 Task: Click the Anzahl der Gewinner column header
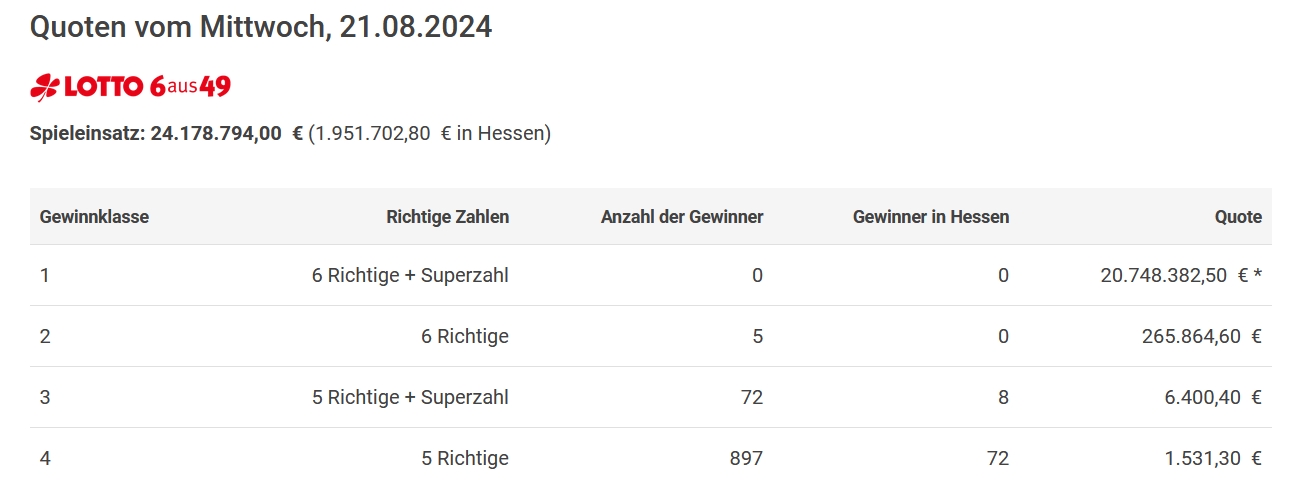pos(682,216)
